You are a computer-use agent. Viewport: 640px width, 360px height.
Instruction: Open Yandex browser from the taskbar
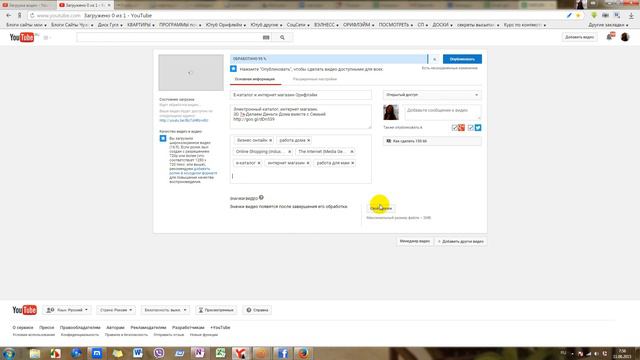pos(241,353)
